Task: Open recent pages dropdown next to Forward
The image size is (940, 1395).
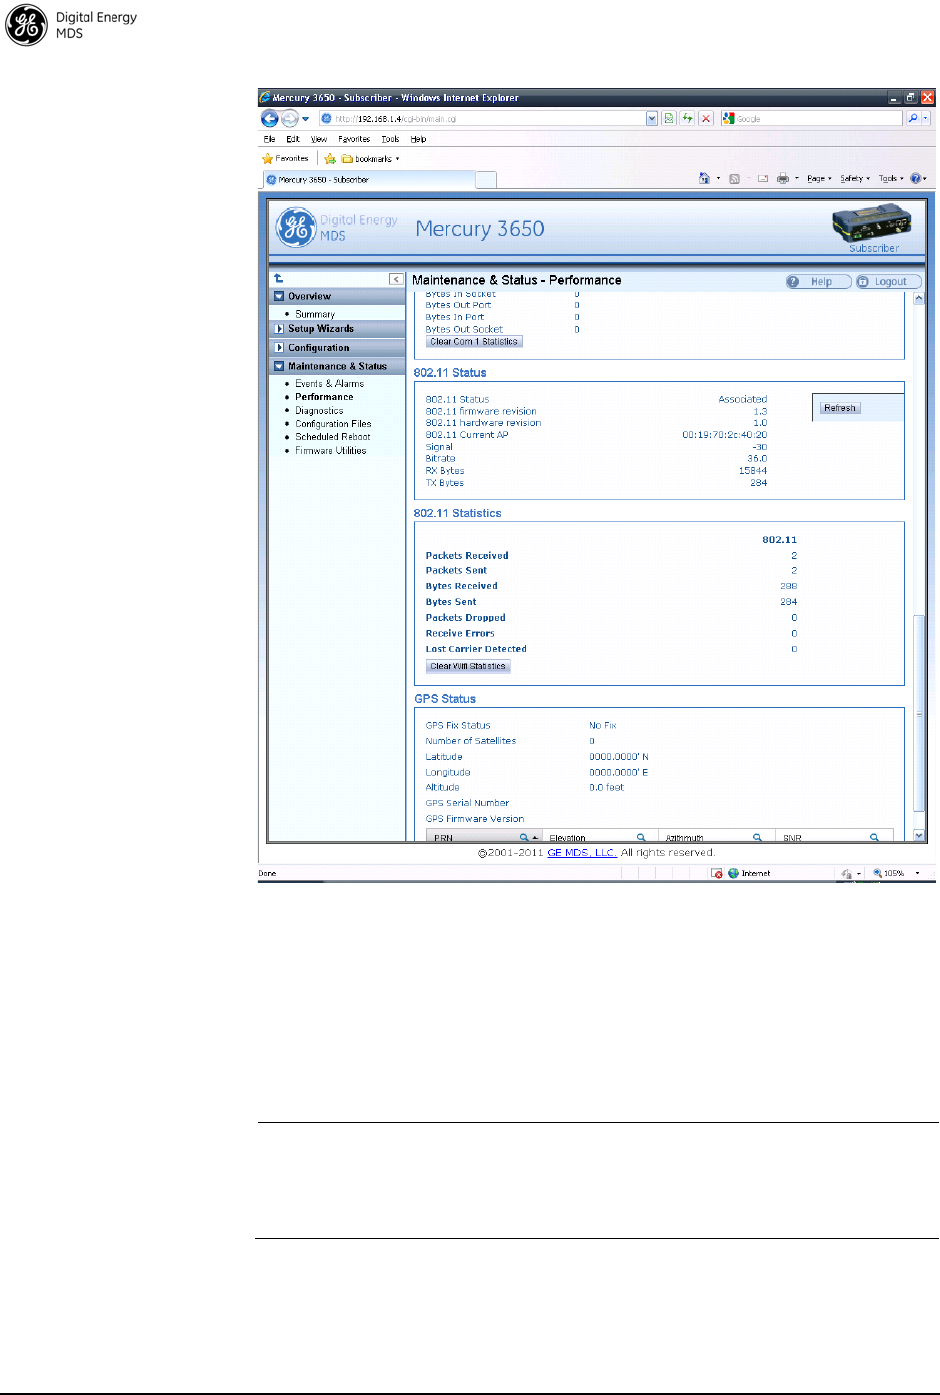Action: click(306, 119)
